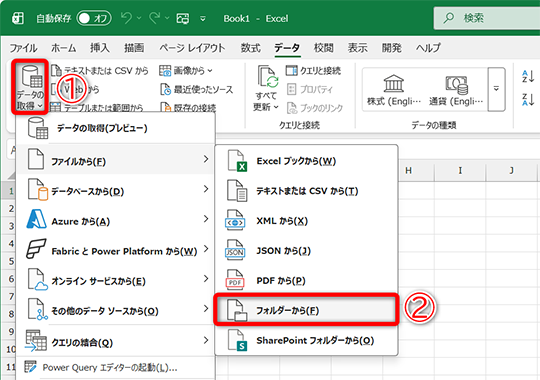Select column J header
540x380 pixels.
tap(512, 170)
